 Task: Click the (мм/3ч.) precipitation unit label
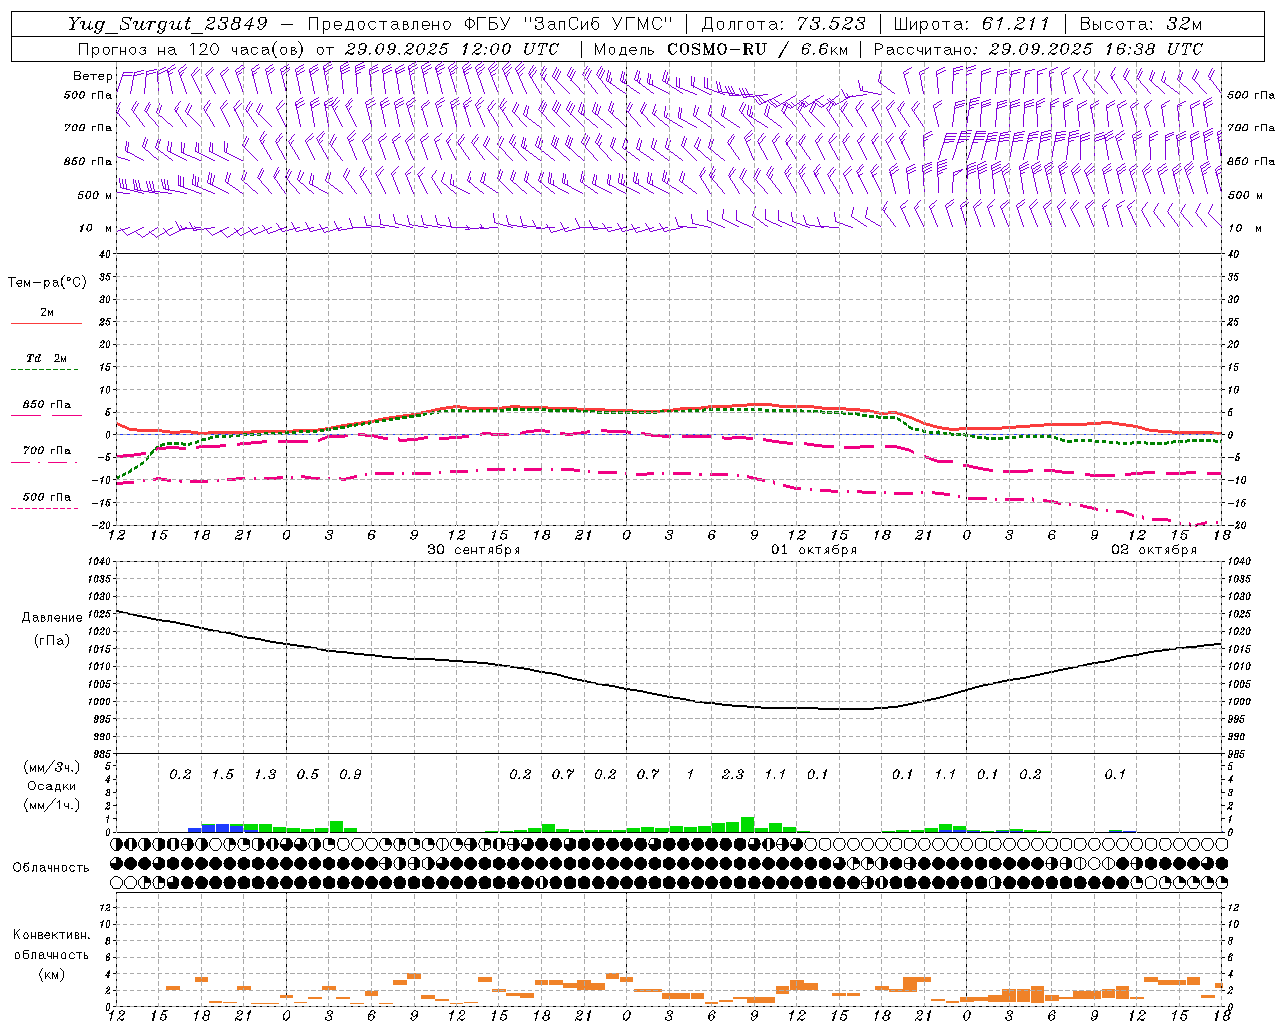[52, 767]
